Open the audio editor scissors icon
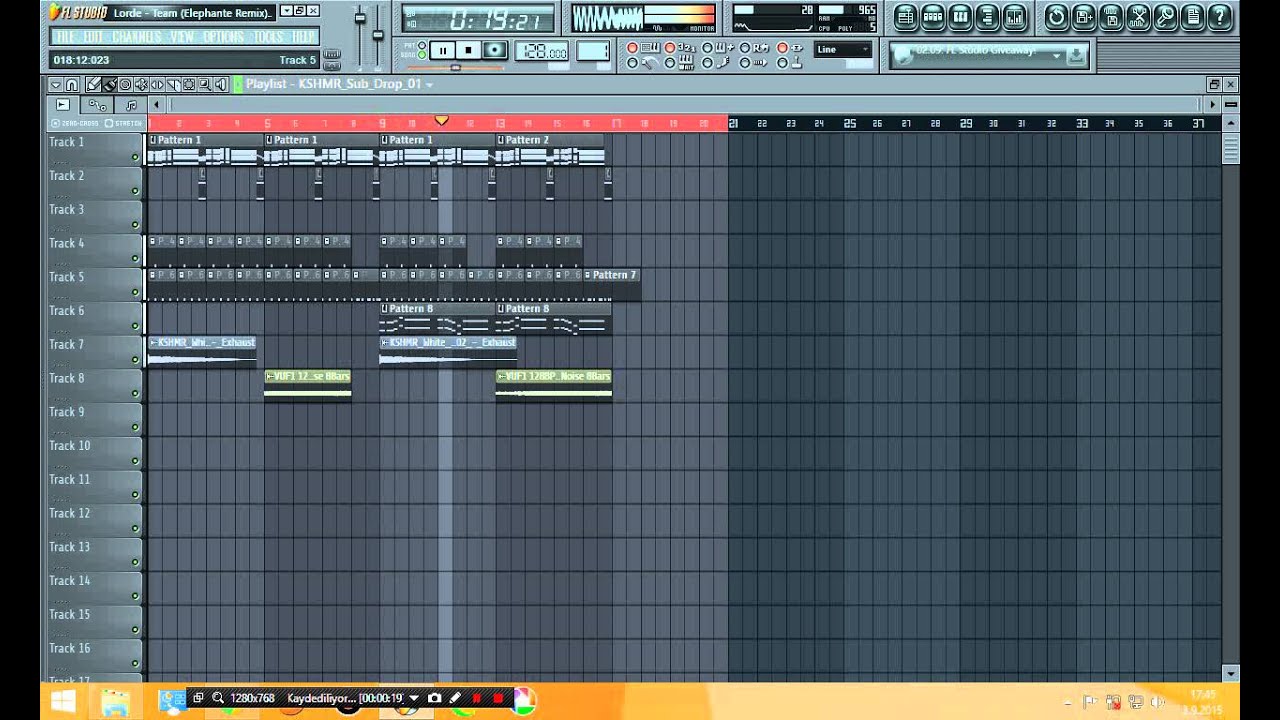1280x720 pixels. tap(1138, 17)
